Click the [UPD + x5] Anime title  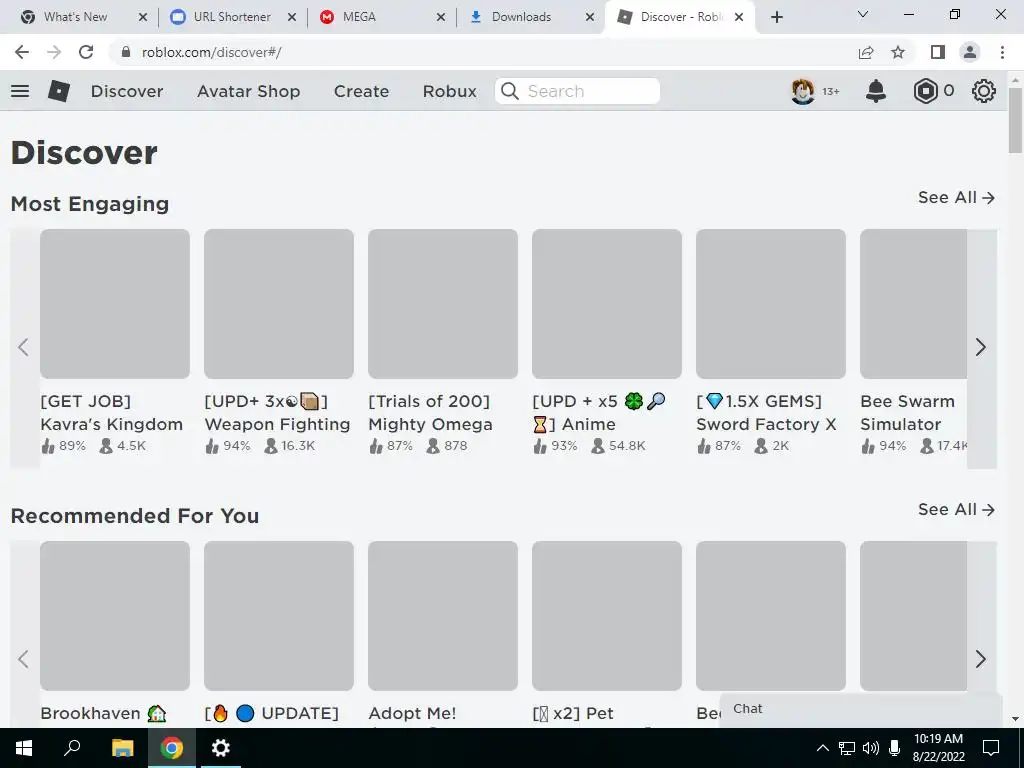[599, 413]
